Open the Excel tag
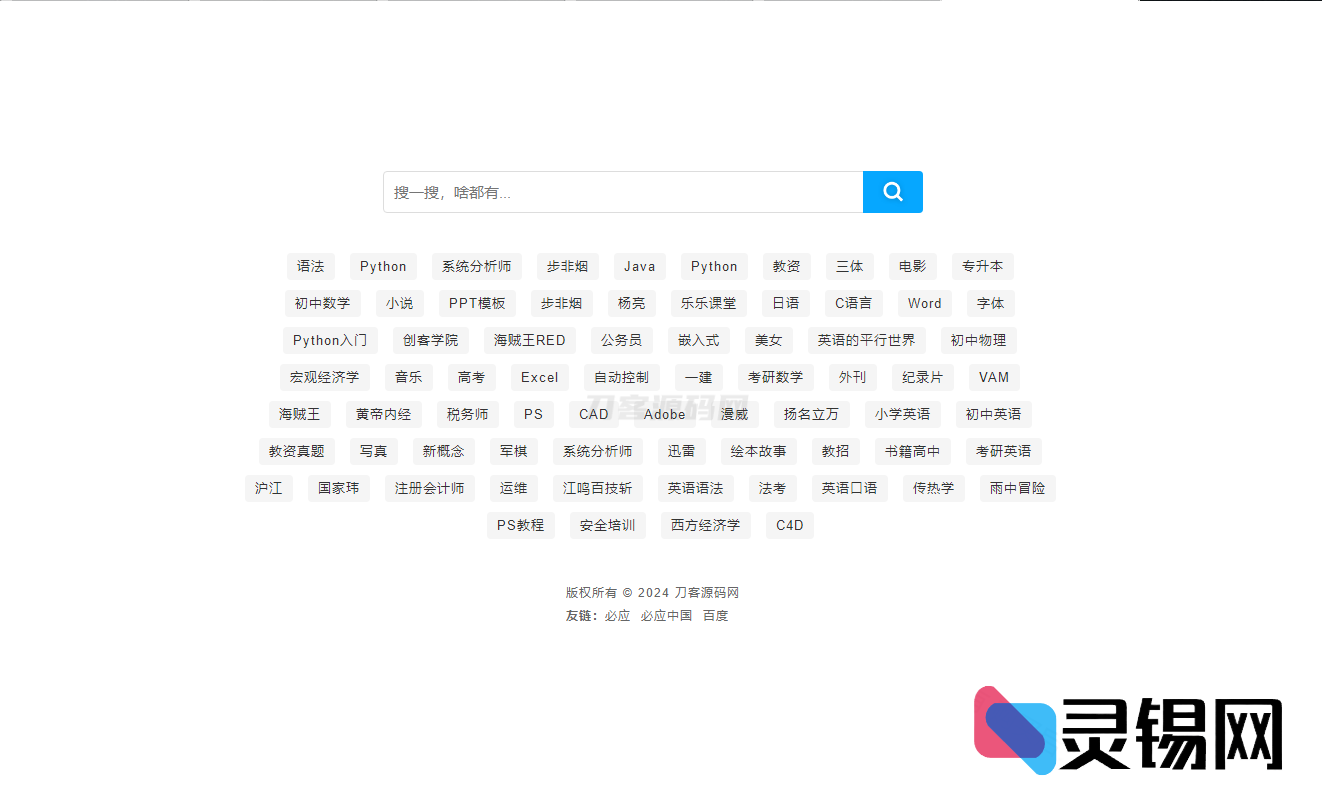This screenshot has height=812, width=1322. pos(539,377)
